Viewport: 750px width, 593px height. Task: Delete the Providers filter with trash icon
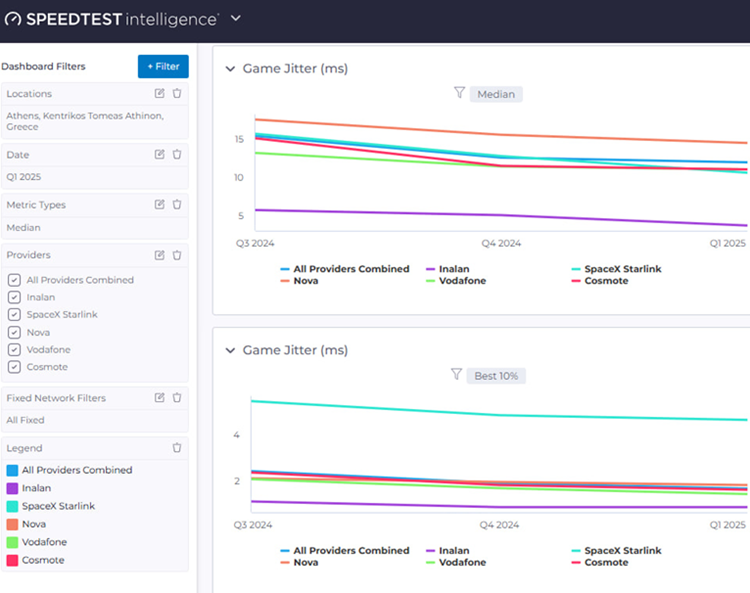point(177,255)
